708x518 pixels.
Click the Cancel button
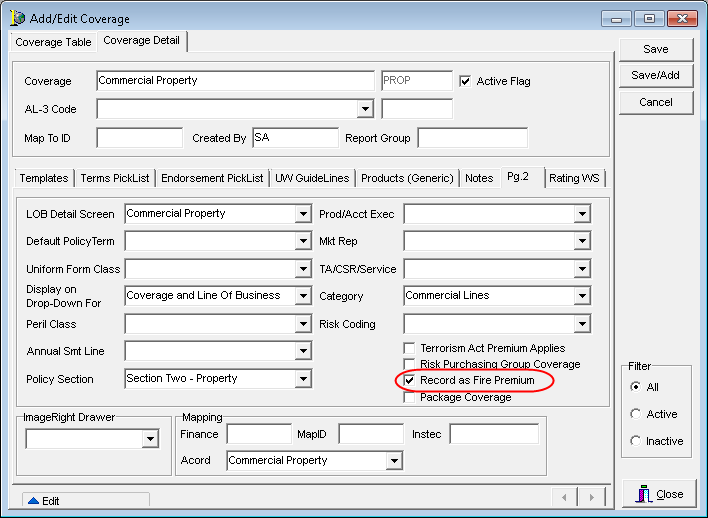coord(656,103)
